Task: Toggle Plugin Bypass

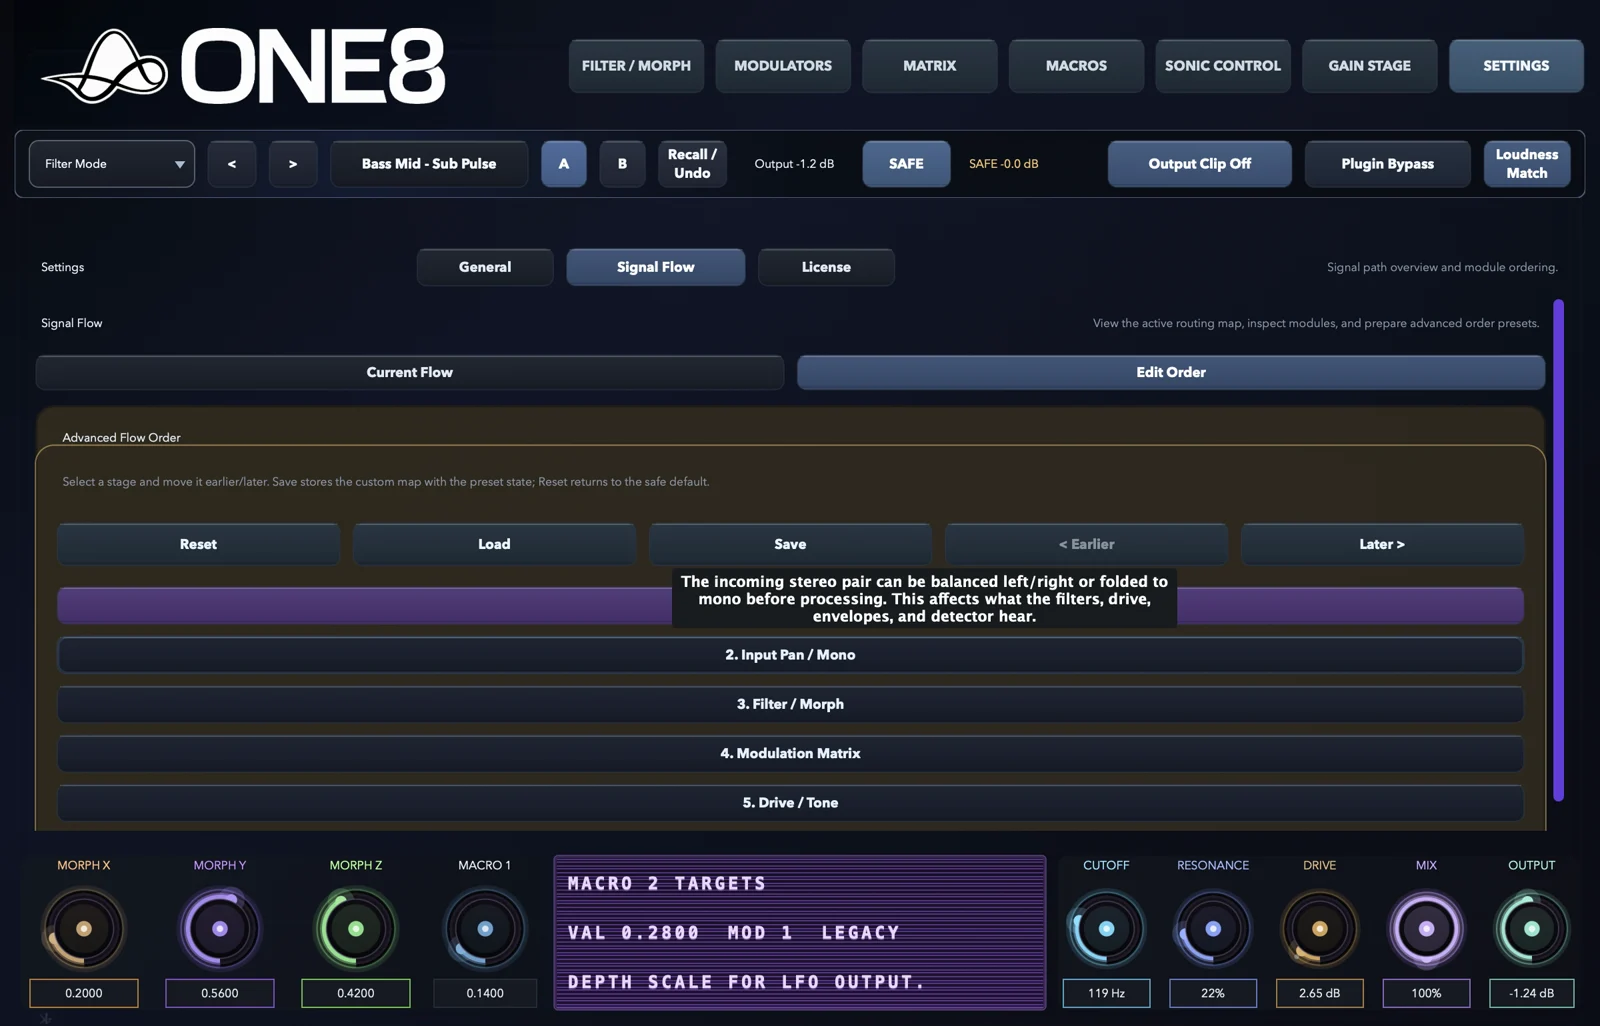Action: click(x=1387, y=164)
